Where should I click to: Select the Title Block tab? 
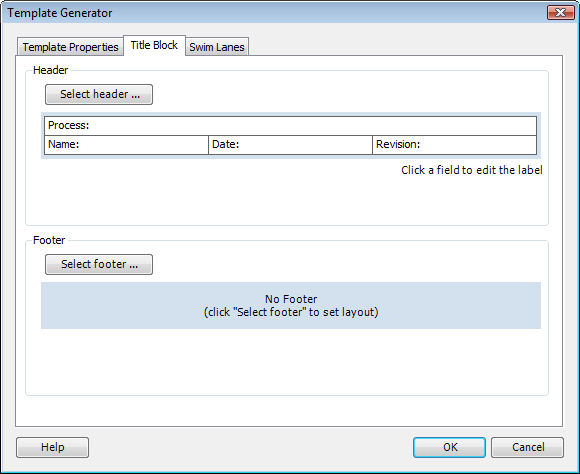154,46
